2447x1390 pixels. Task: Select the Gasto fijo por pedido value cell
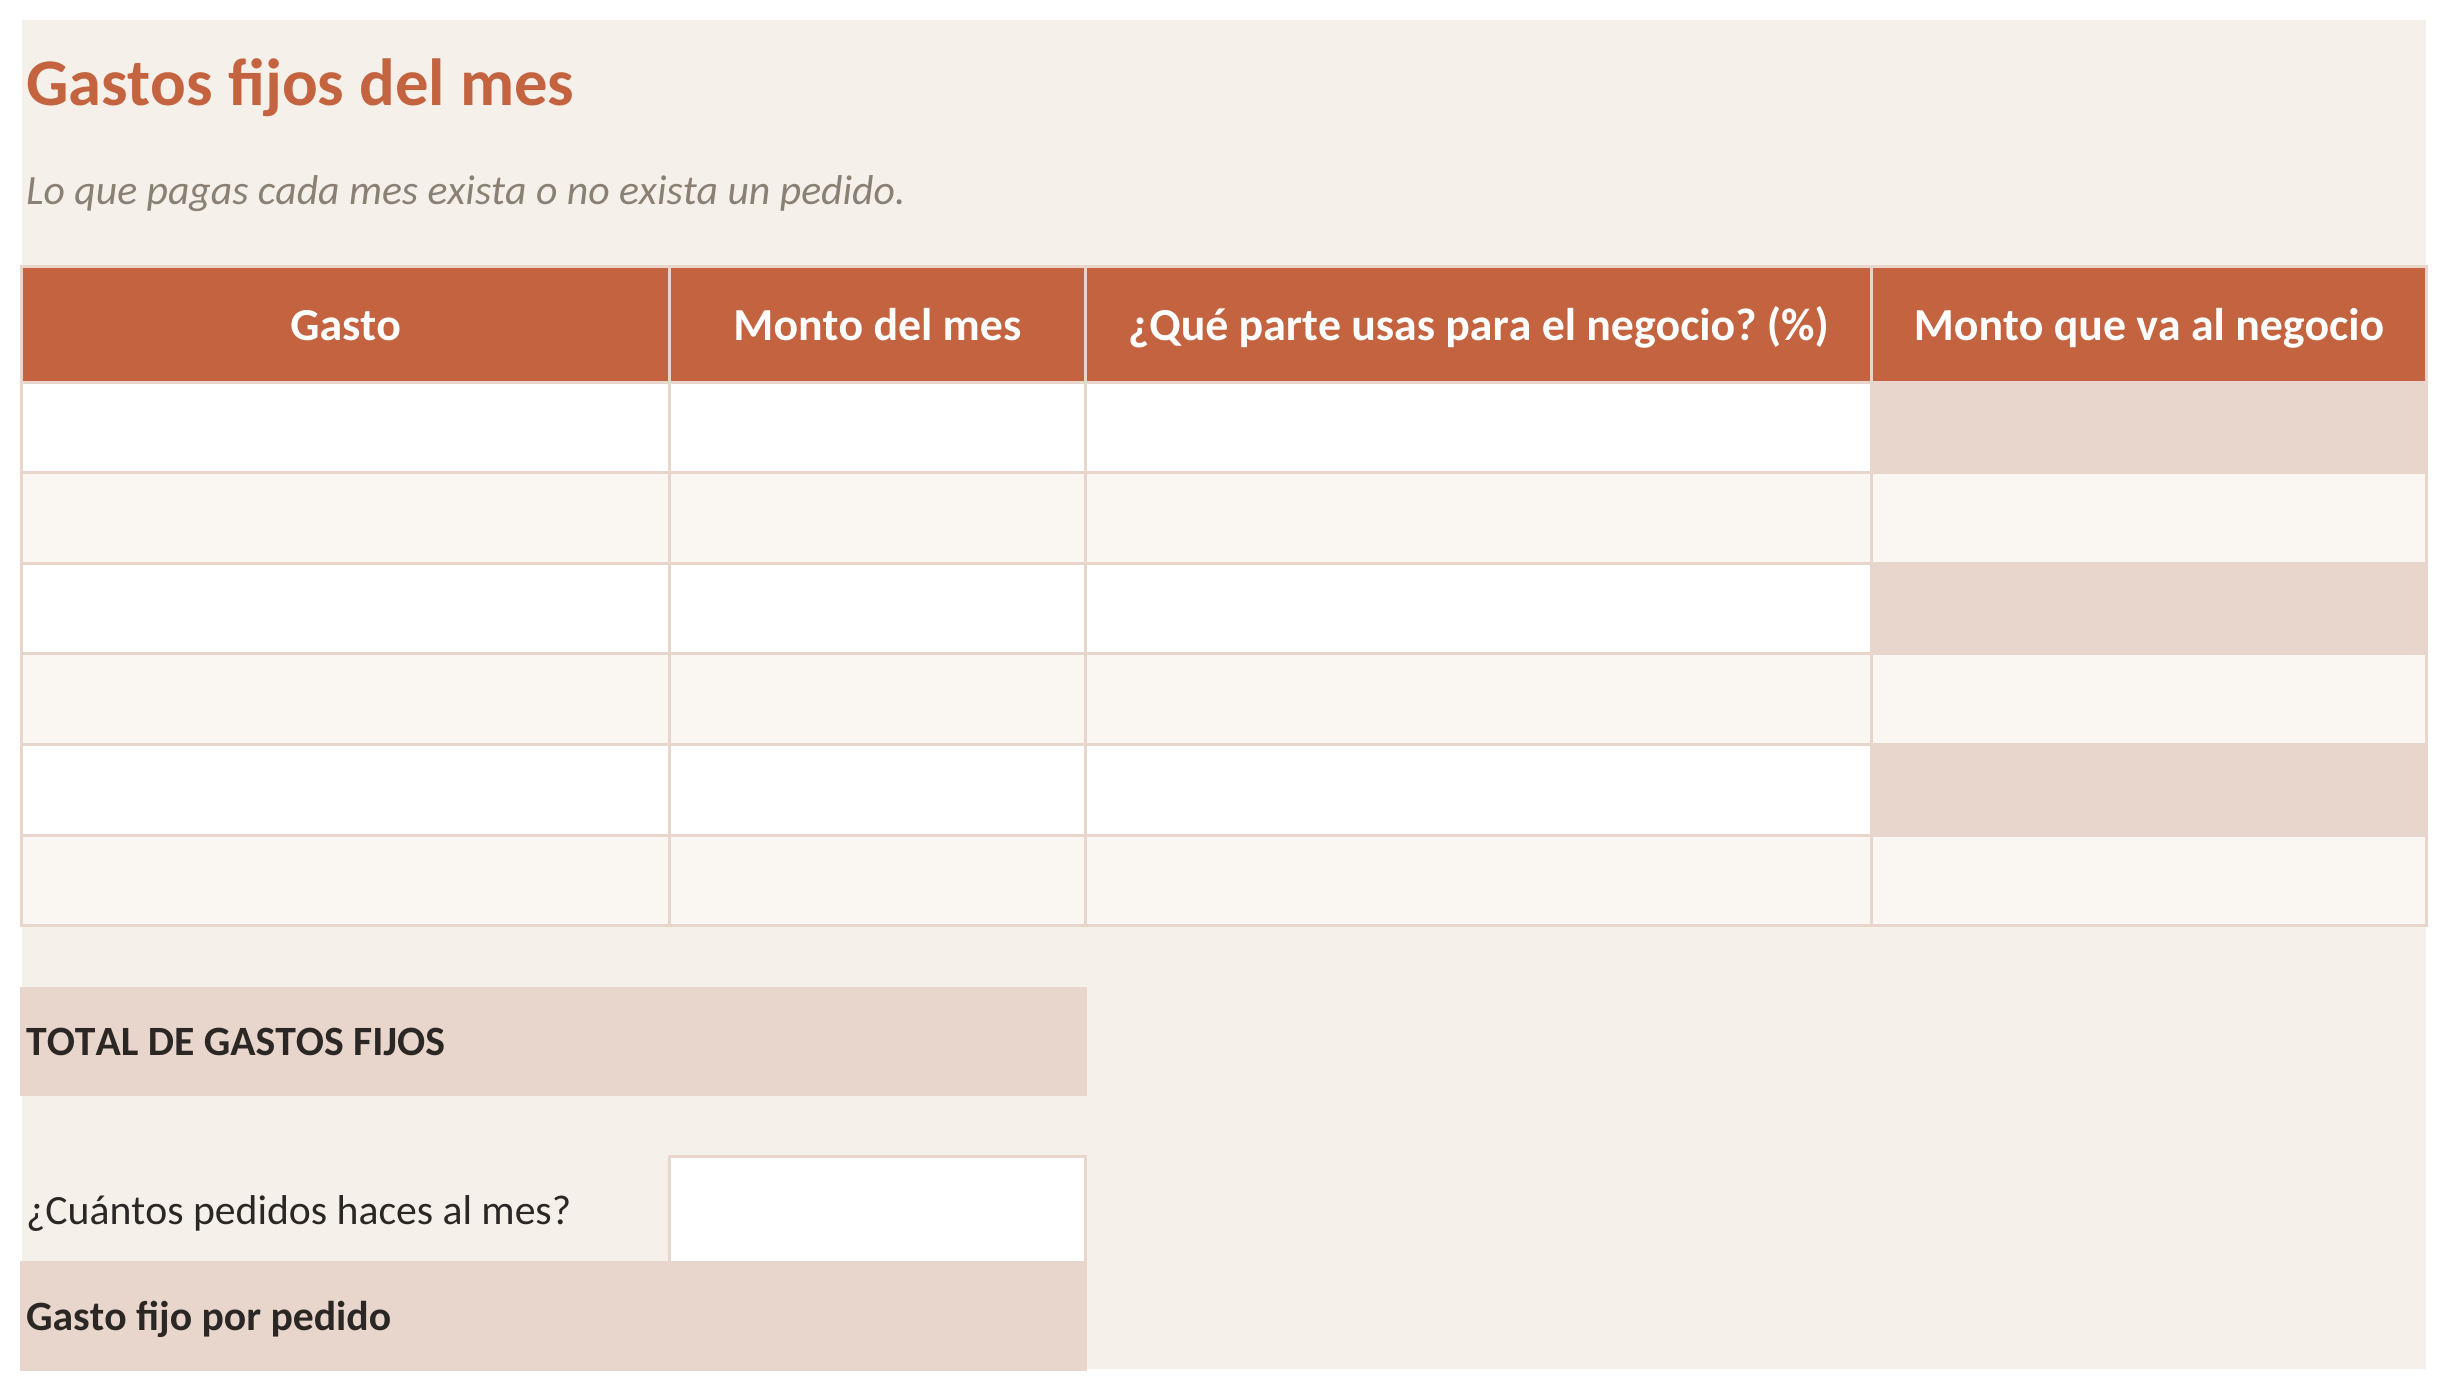pyautogui.click(x=877, y=1316)
